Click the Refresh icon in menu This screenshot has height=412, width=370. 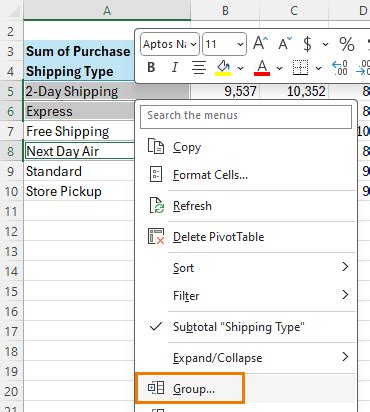pyautogui.click(x=156, y=205)
